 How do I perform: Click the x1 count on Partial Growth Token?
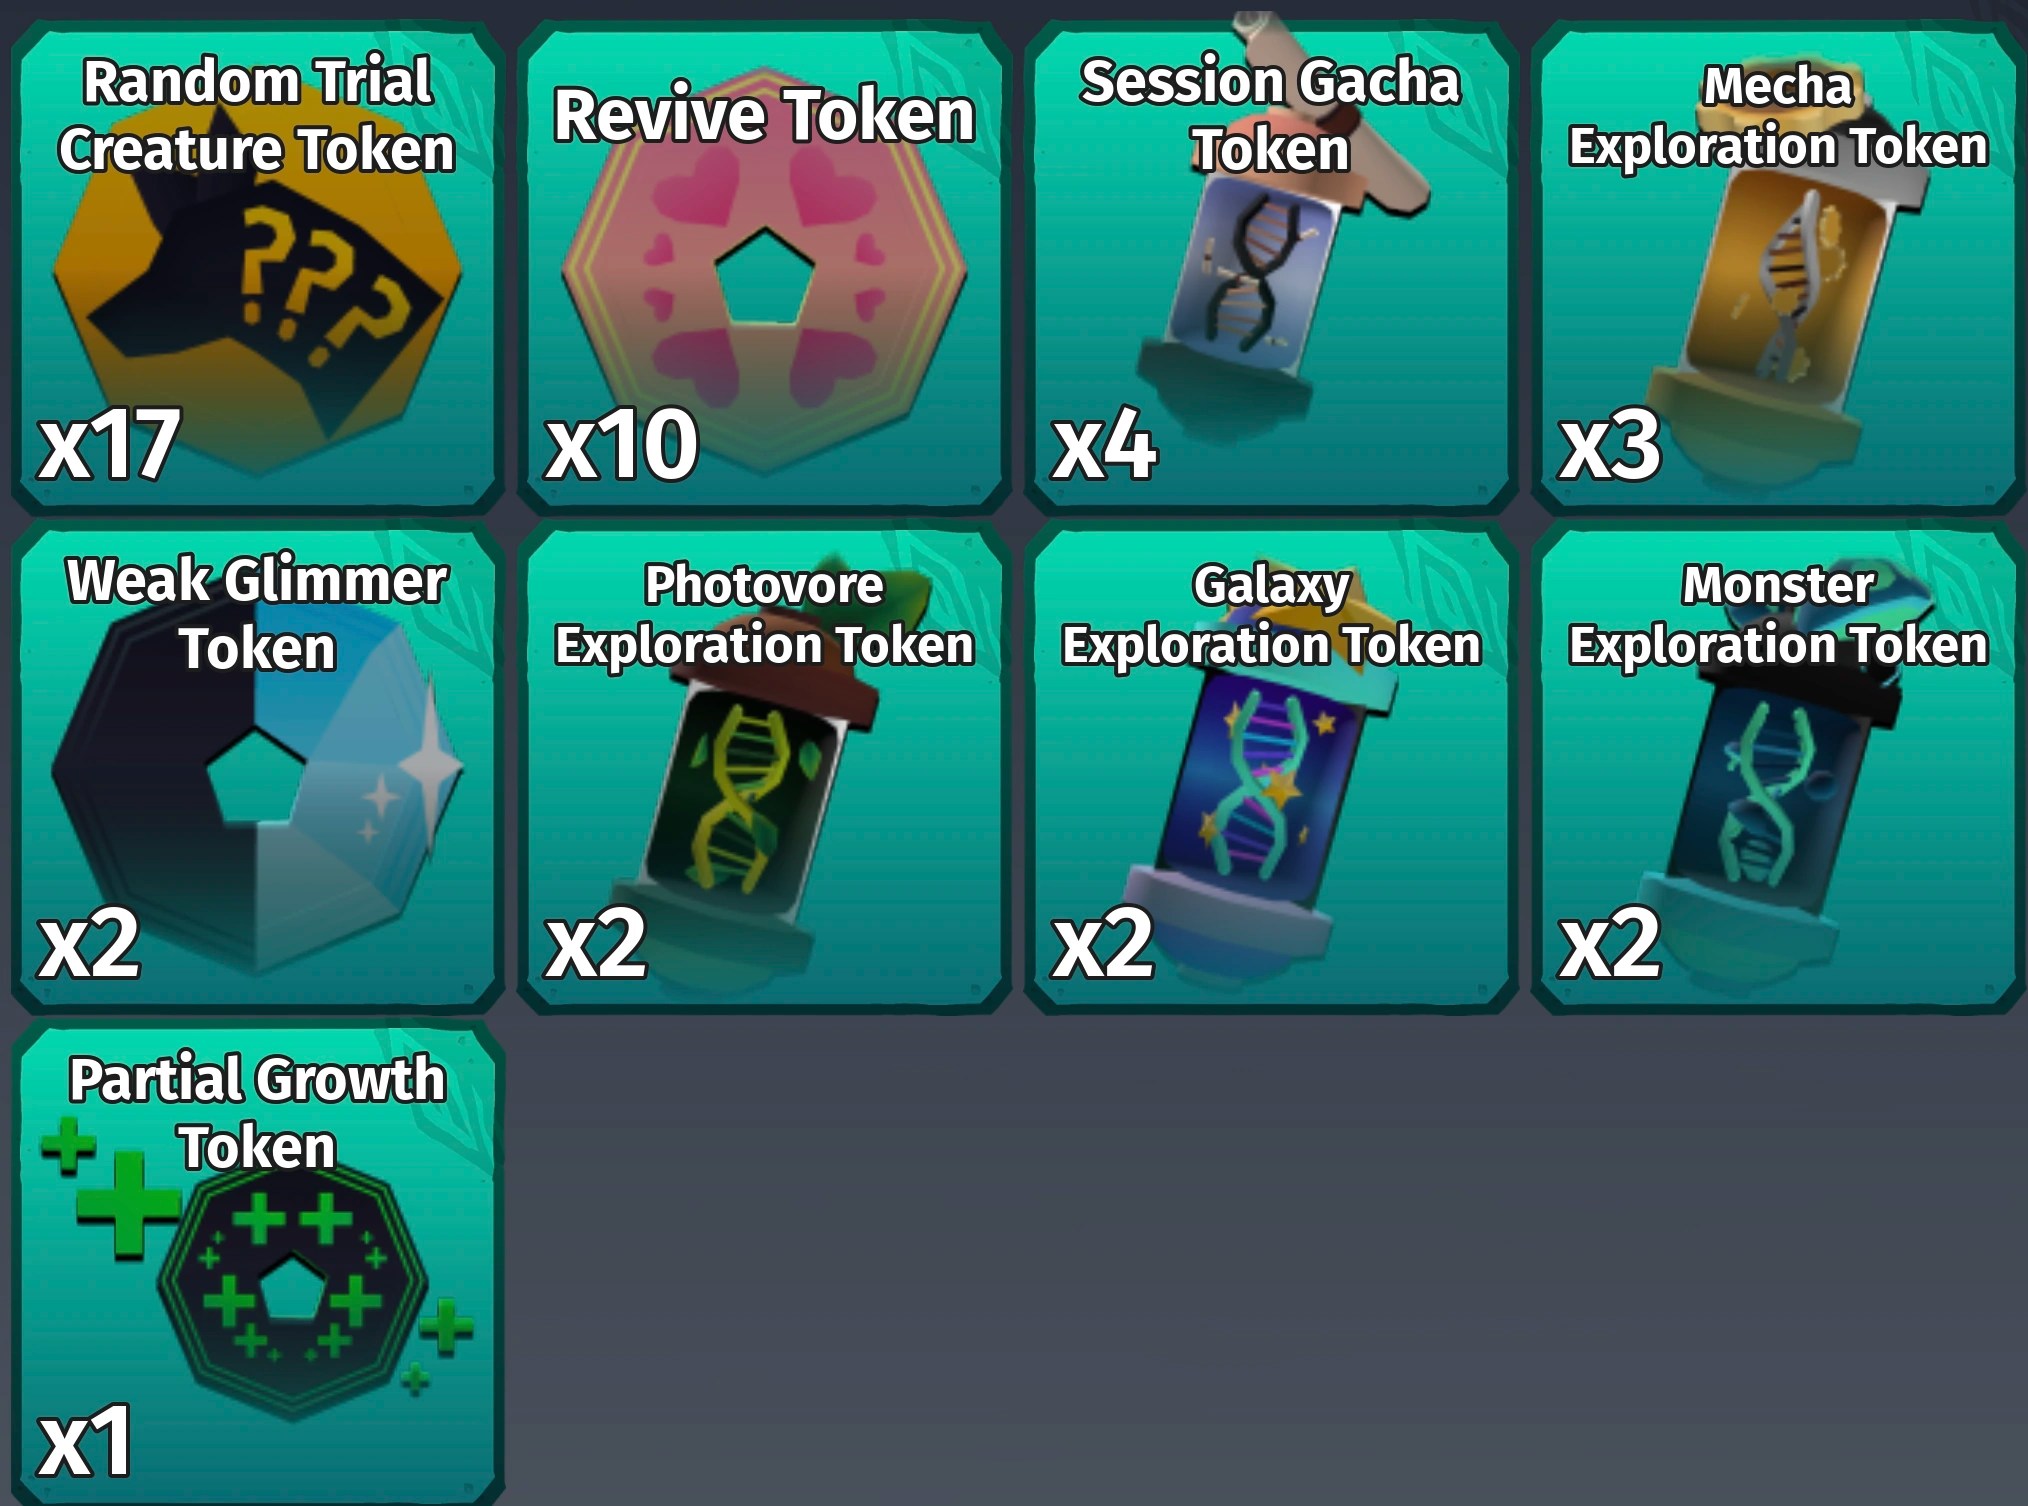[85, 1442]
